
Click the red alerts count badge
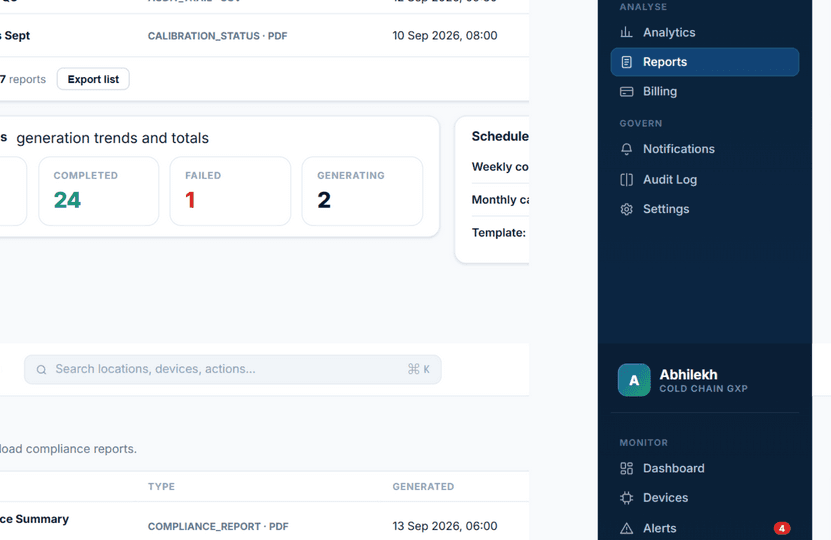tap(782, 528)
